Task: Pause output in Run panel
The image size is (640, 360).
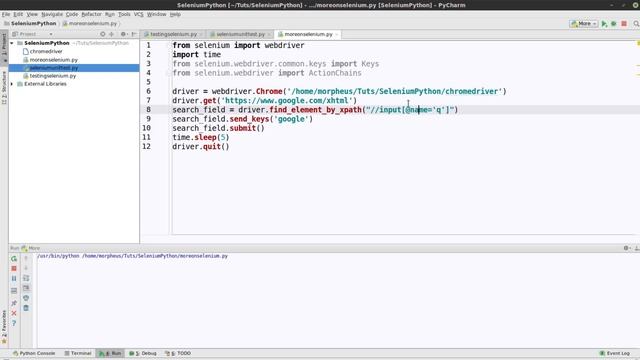Action: click(14, 278)
